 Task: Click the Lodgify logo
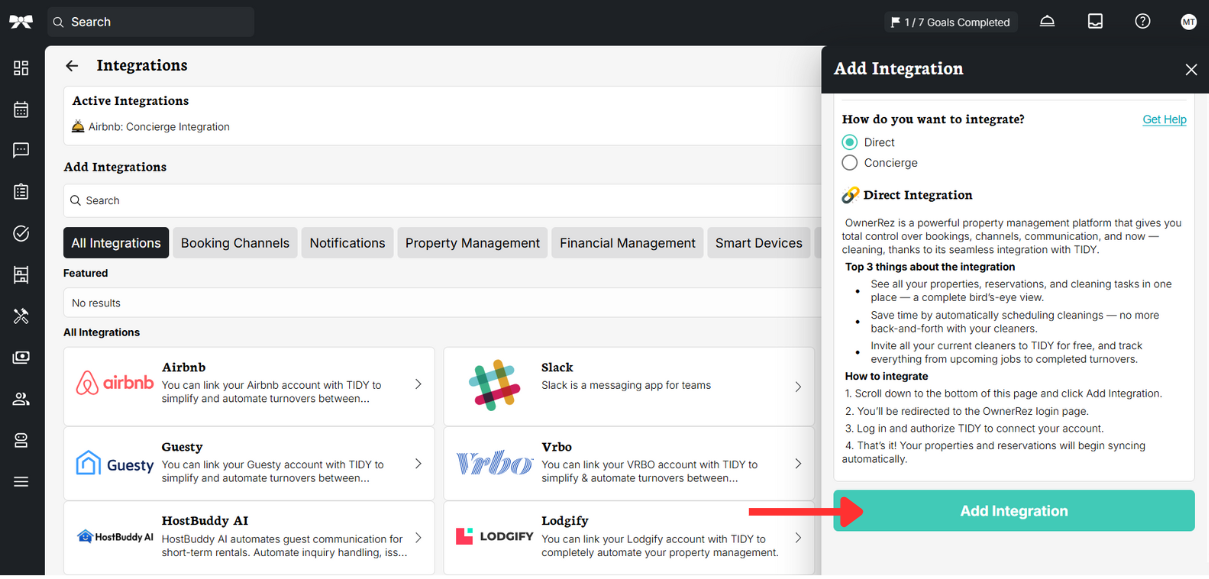click(495, 537)
